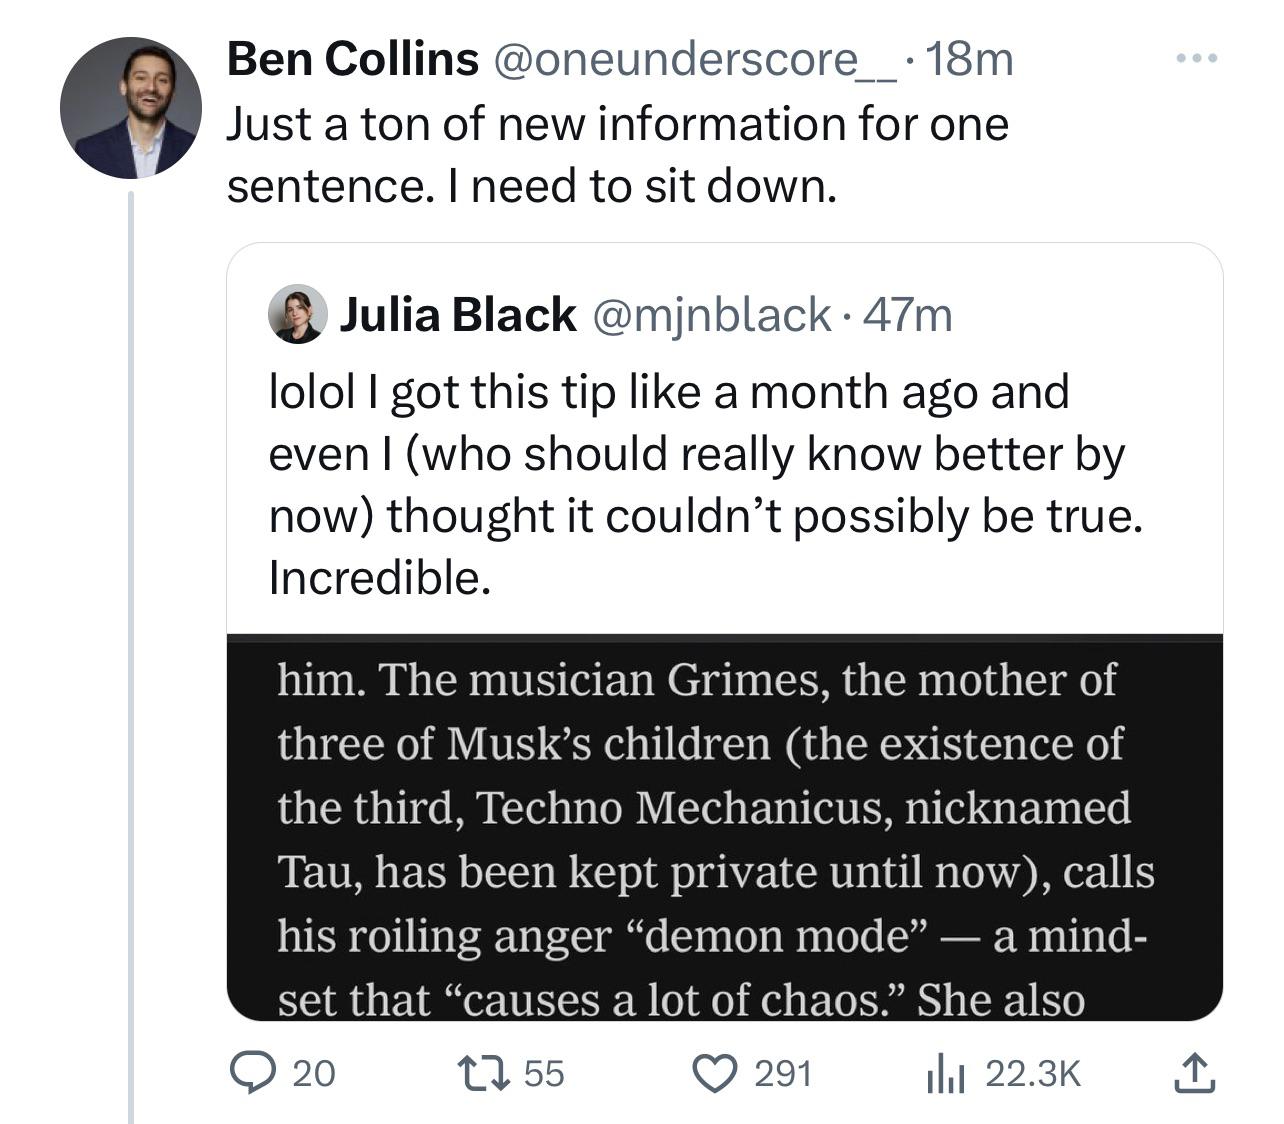Open the quoted article screenshot image
Screen dimensions: 1284x1124
[x=725, y=827]
